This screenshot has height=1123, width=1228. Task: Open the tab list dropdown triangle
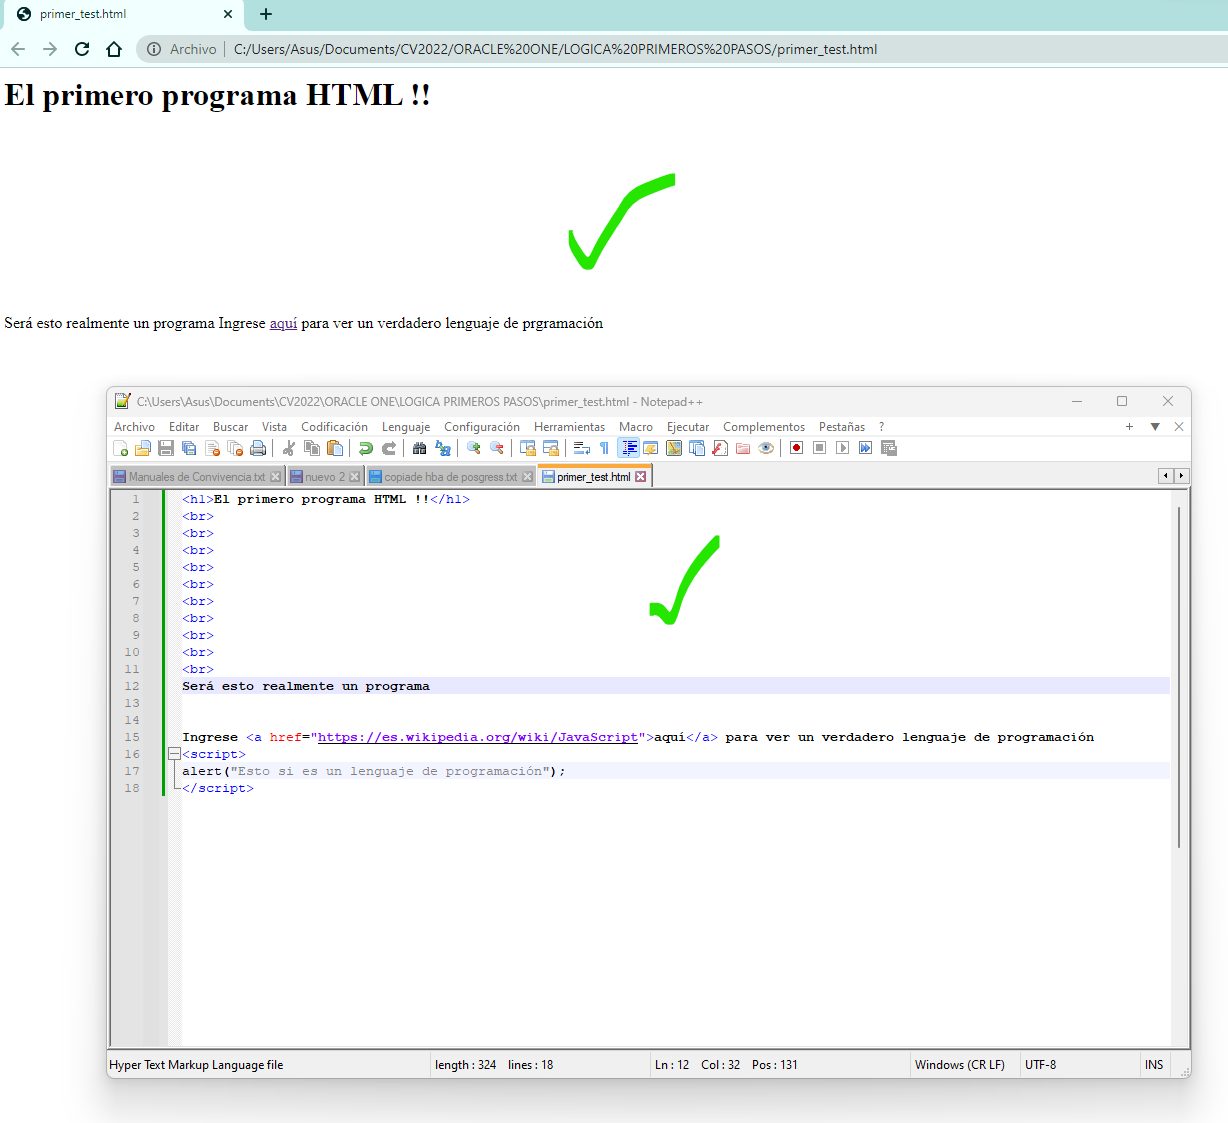(1155, 427)
